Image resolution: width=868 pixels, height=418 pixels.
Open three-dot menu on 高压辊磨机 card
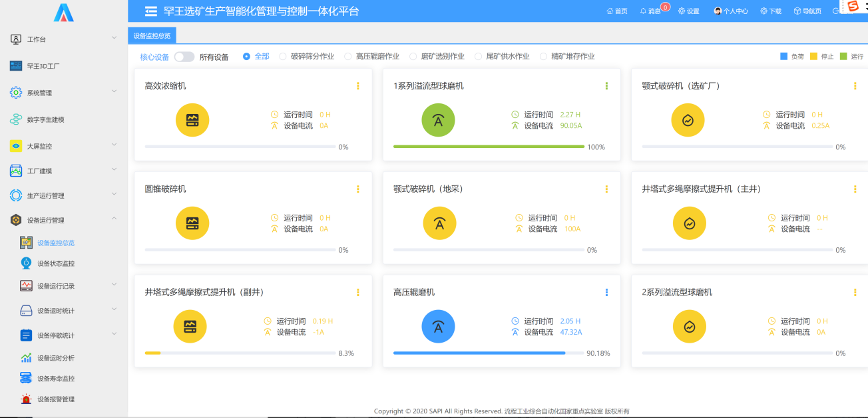606,292
